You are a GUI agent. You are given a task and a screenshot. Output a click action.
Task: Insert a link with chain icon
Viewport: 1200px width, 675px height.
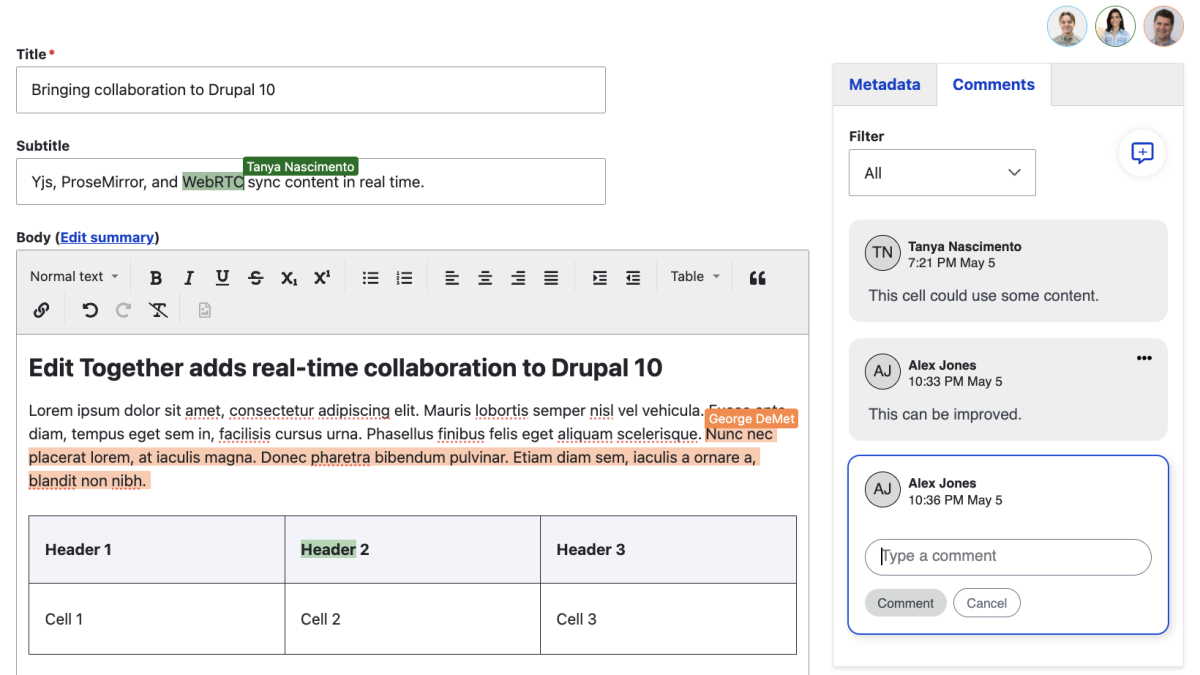[41, 310]
